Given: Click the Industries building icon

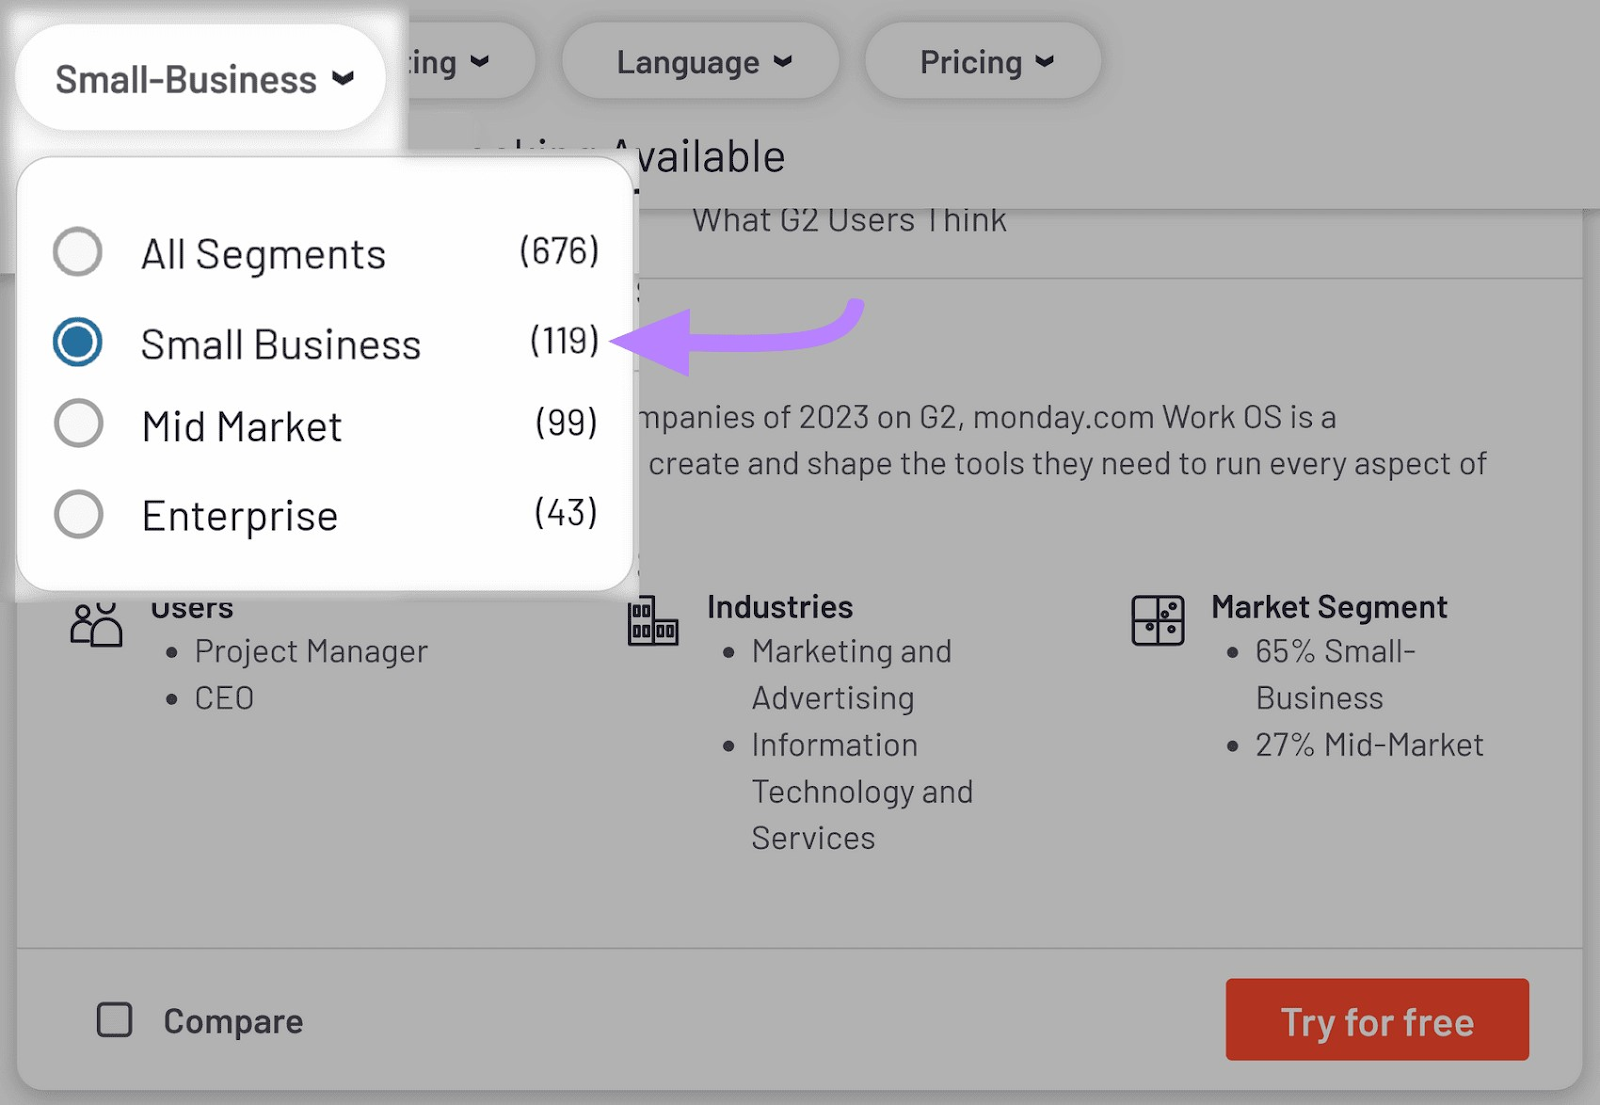Looking at the screenshot, I should tap(653, 622).
